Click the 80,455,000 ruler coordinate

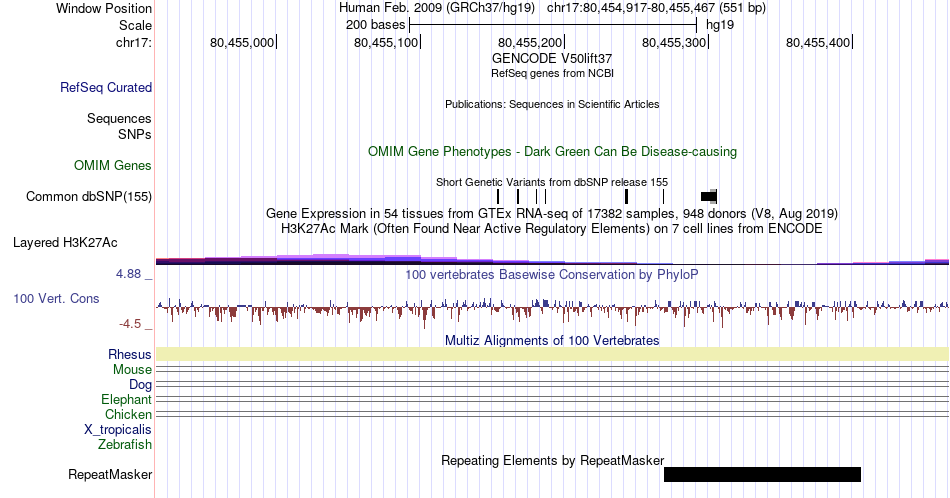click(x=242, y=42)
